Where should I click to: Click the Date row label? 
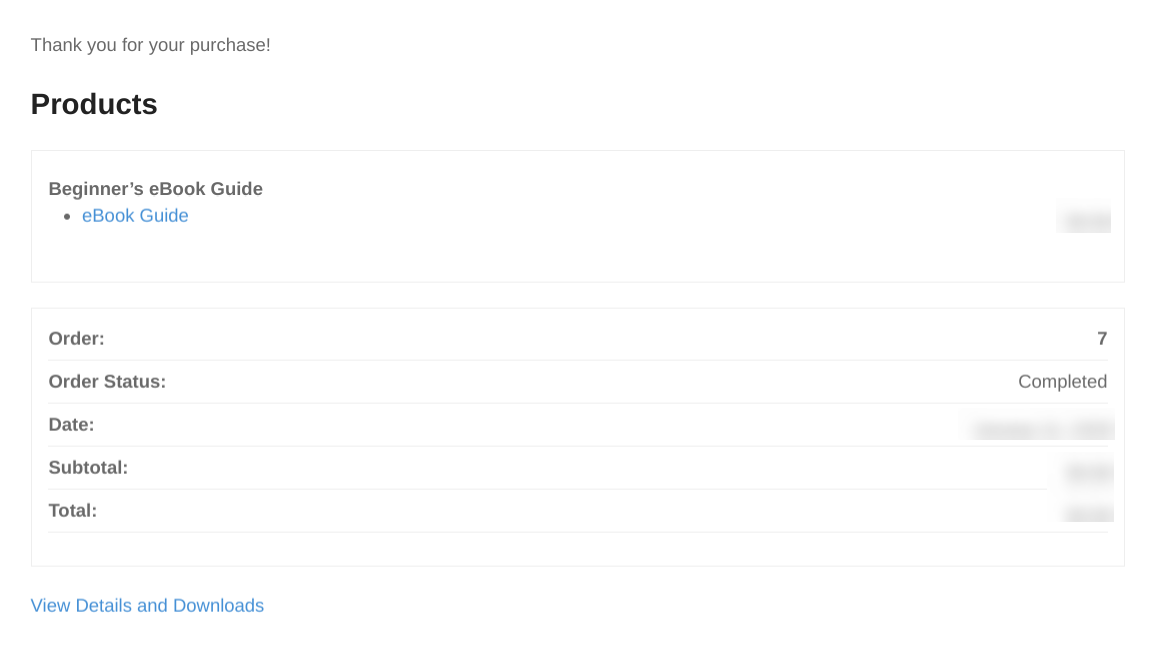click(x=71, y=424)
